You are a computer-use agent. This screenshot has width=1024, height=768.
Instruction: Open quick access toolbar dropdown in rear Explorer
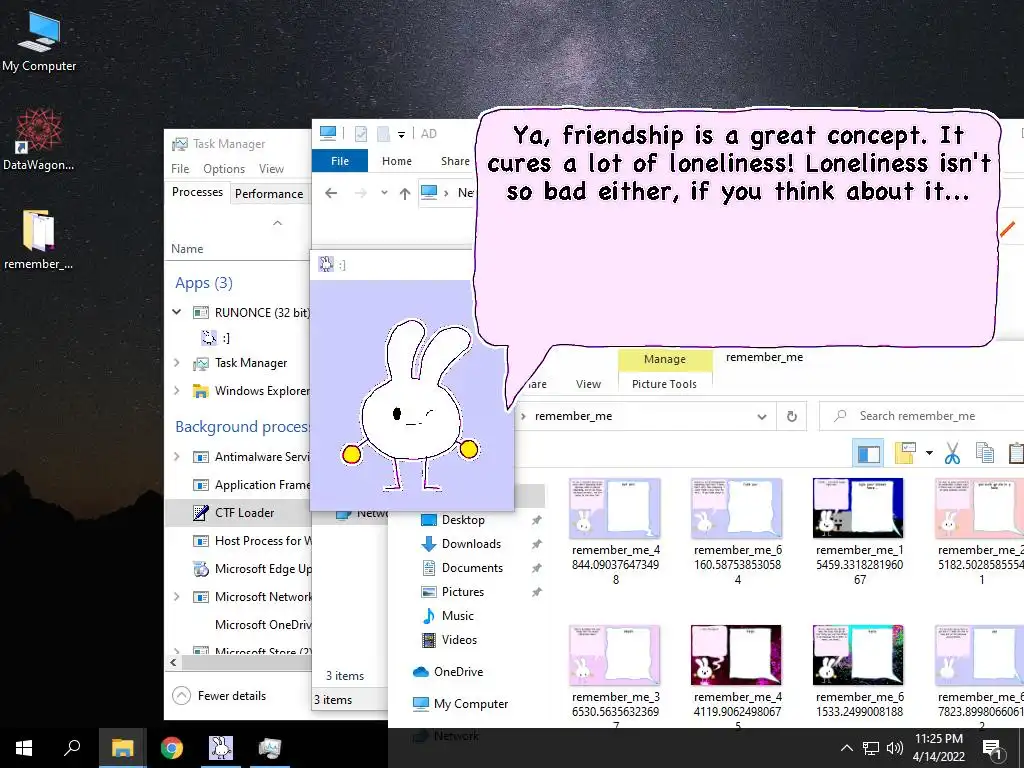pyautogui.click(x=402, y=135)
